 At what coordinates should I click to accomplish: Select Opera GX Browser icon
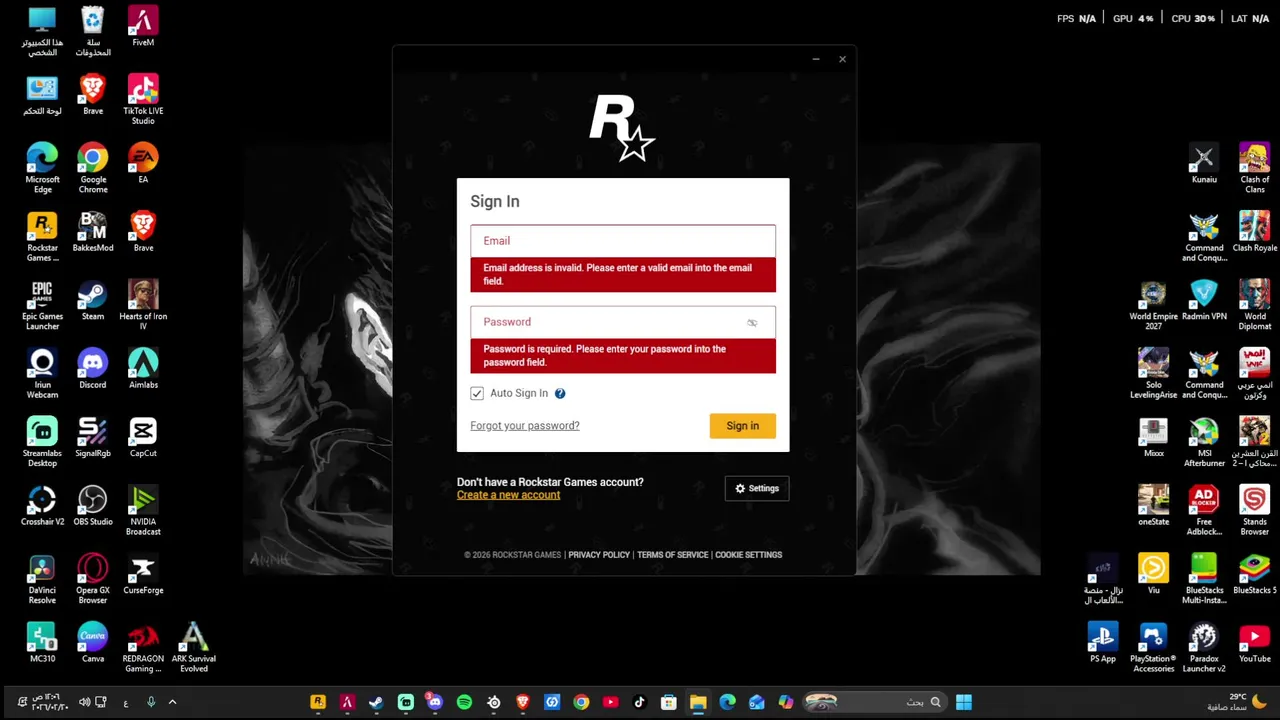tap(93, 579)
